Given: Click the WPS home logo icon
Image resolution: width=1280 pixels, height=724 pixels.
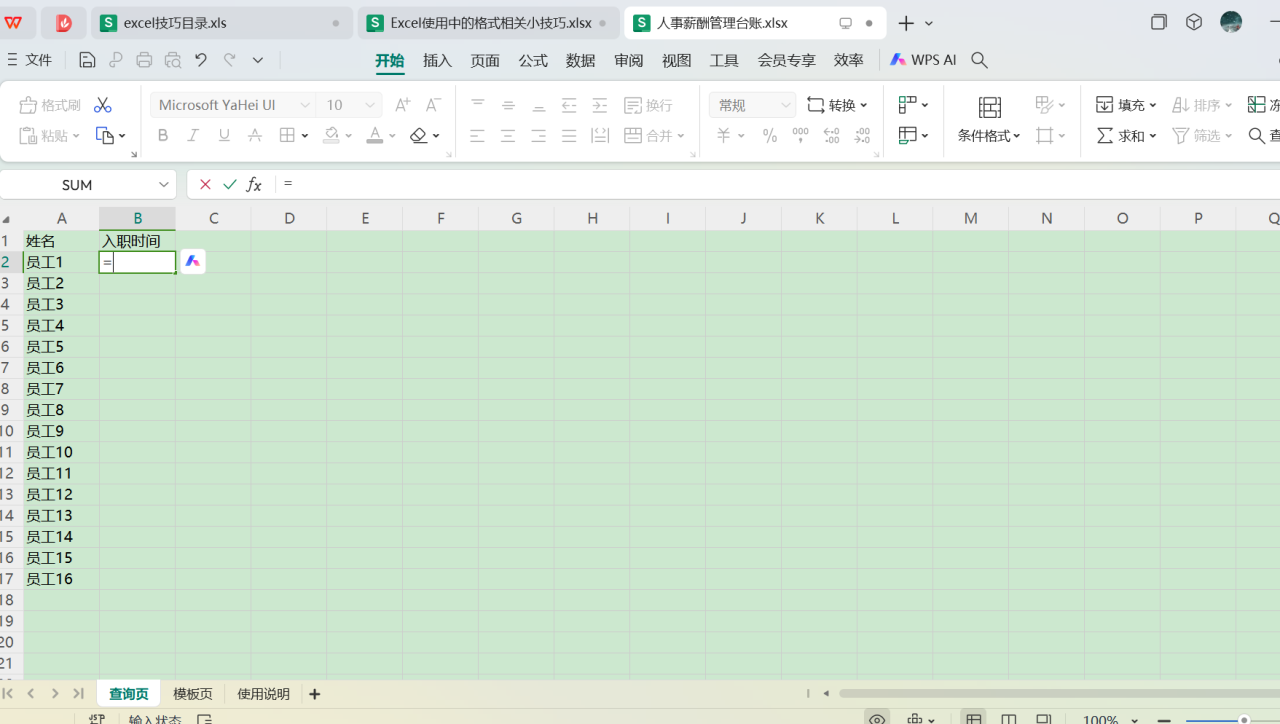Looking at the screenshot, I should (14, 22).
